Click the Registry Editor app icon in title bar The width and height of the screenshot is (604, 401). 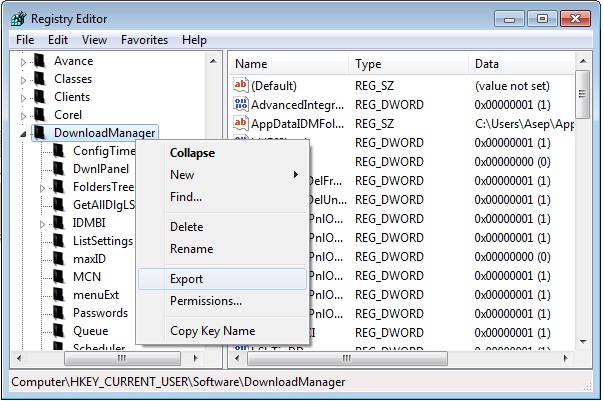click(x=18, y=18)
